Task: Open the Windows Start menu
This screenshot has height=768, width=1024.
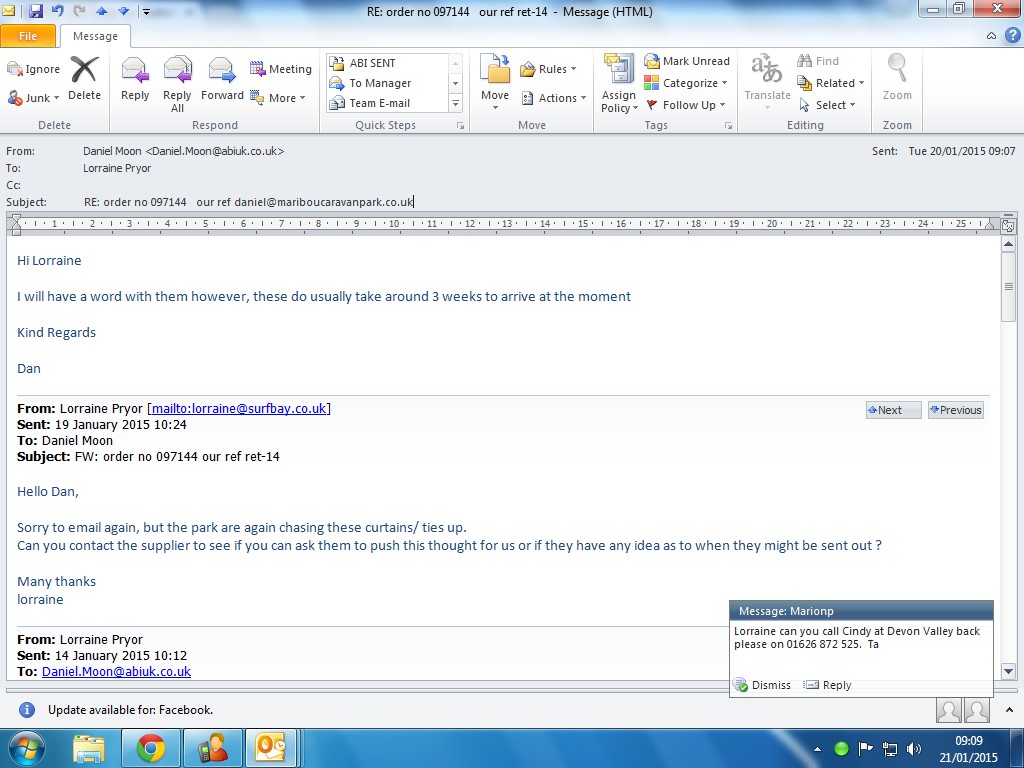Action: [x=26, y=748]
